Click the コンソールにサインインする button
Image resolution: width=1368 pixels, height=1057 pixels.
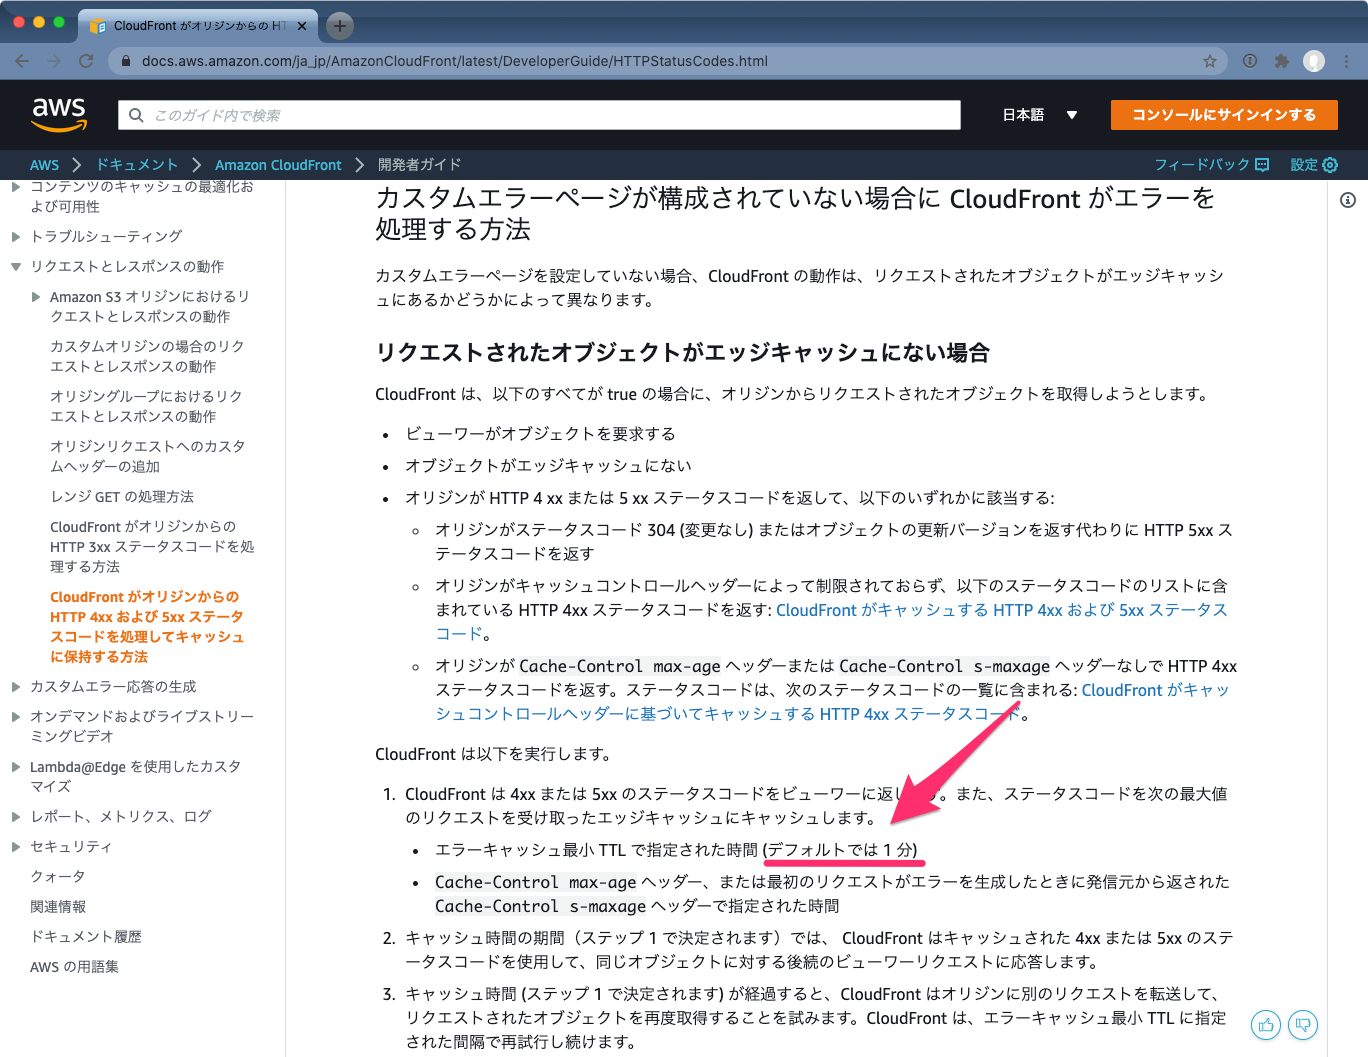(1223, 114)
